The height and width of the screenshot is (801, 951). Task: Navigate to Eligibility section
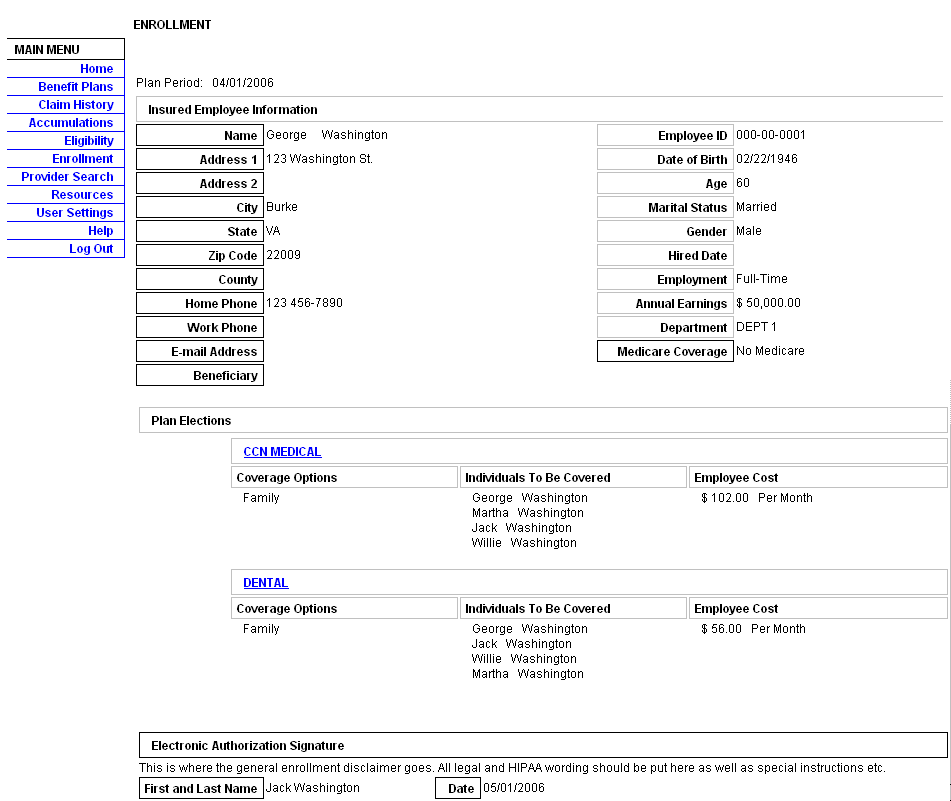pos(89,141)
